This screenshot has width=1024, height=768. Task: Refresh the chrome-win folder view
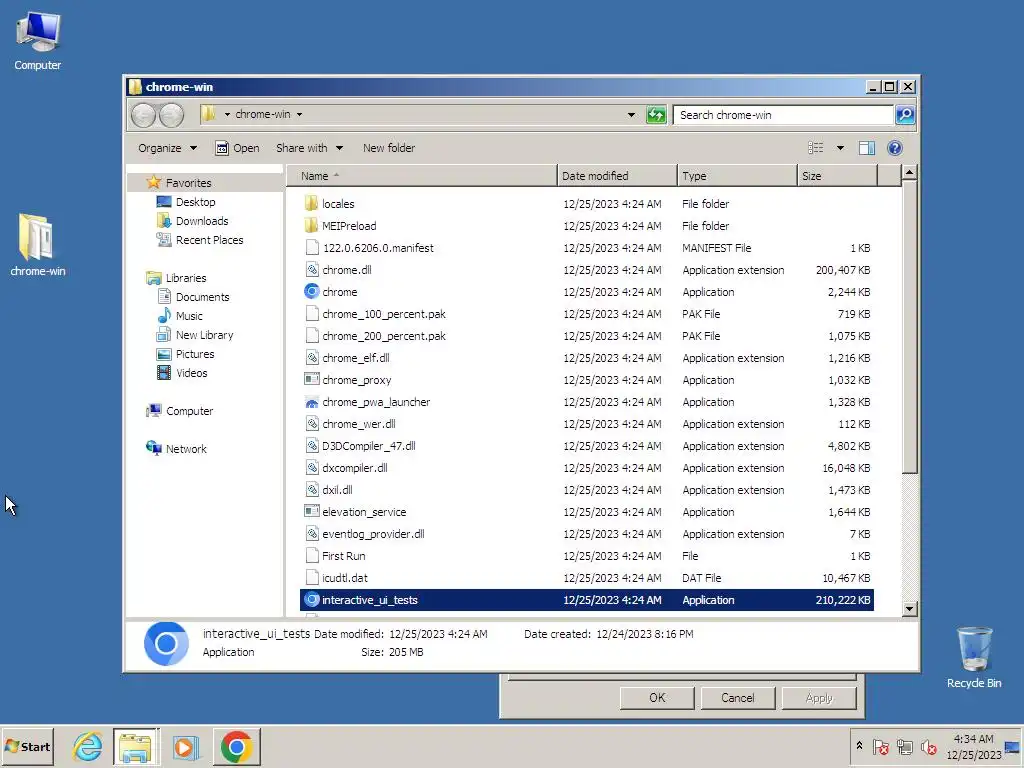pos(656,115)
